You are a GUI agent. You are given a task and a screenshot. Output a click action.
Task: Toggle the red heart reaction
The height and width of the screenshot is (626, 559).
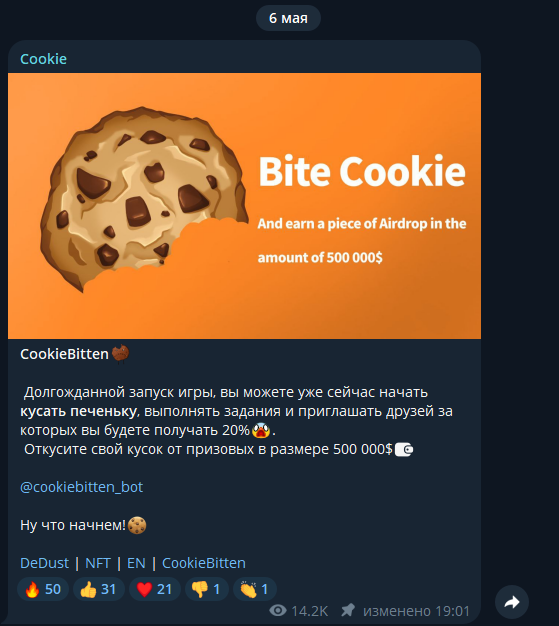coord(155,589)
